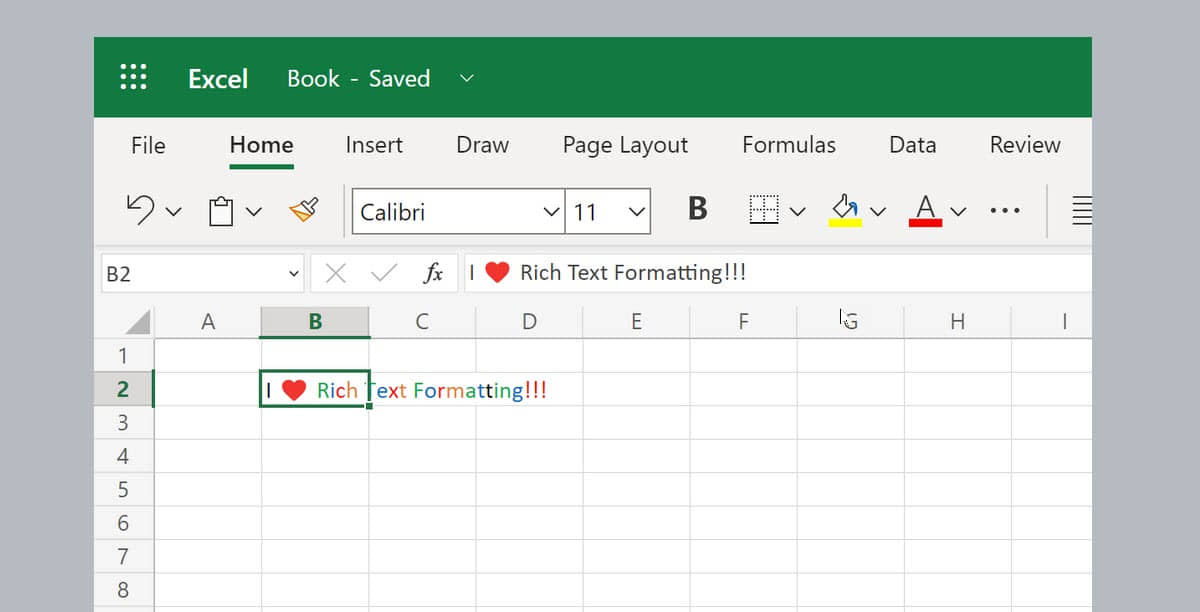Go to the Data tab

pos(912,145)
